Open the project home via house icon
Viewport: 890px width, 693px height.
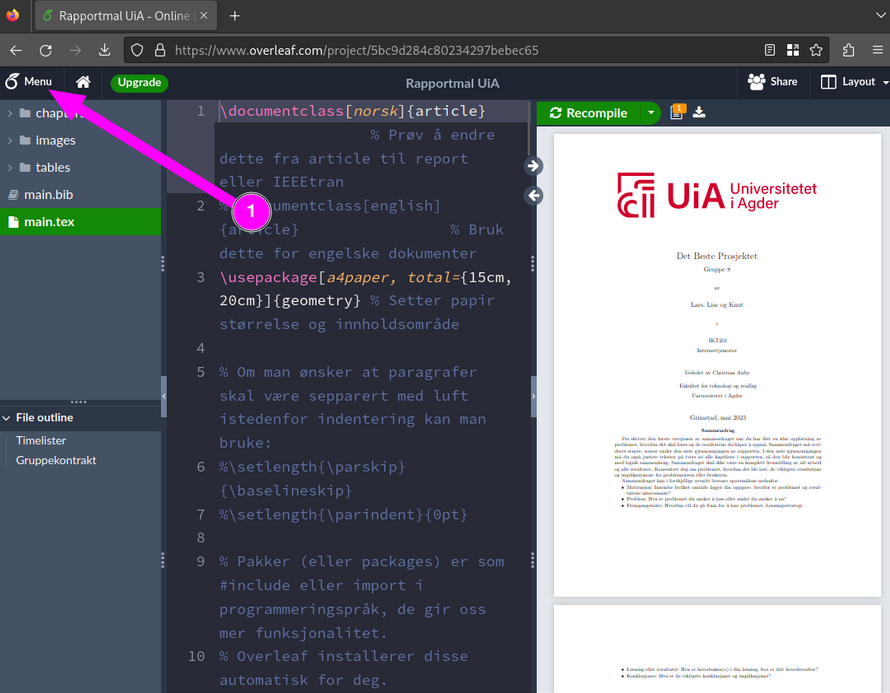click(82, 83)
